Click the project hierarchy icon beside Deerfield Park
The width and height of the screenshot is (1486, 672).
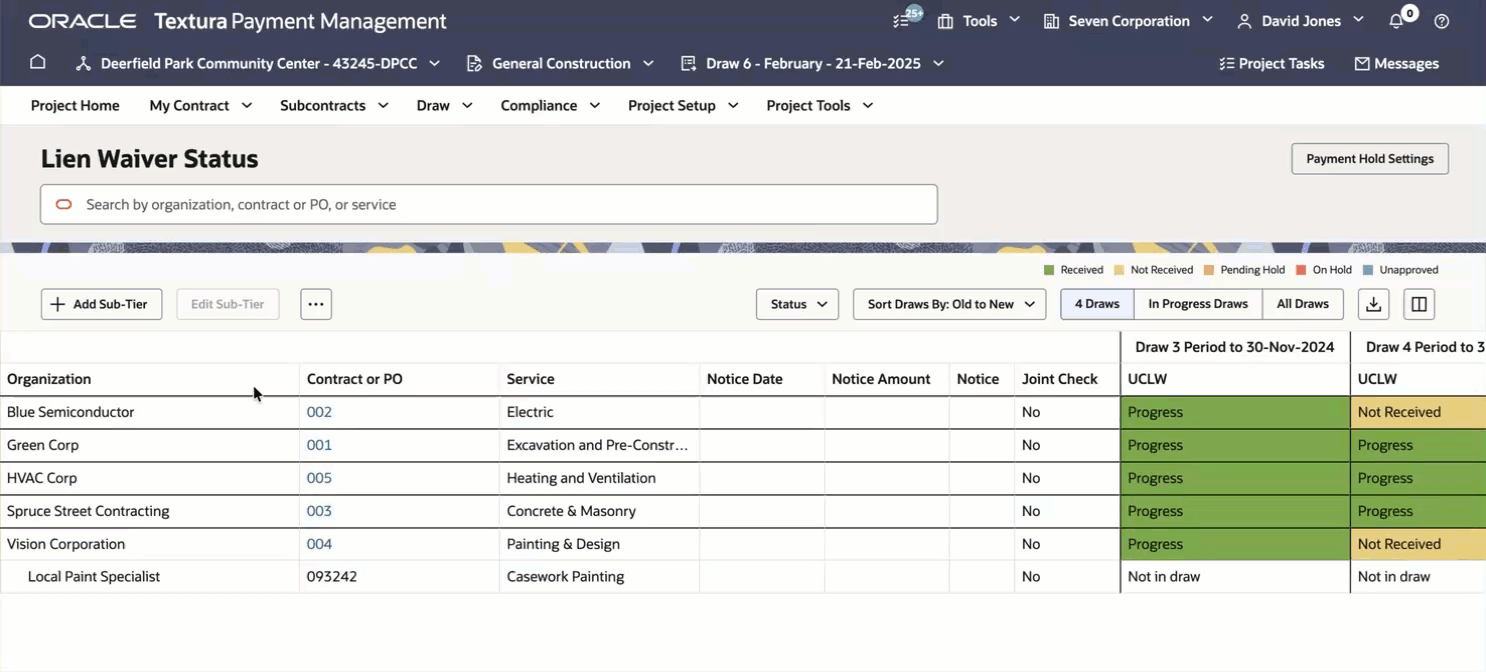[x=84, y=63]
